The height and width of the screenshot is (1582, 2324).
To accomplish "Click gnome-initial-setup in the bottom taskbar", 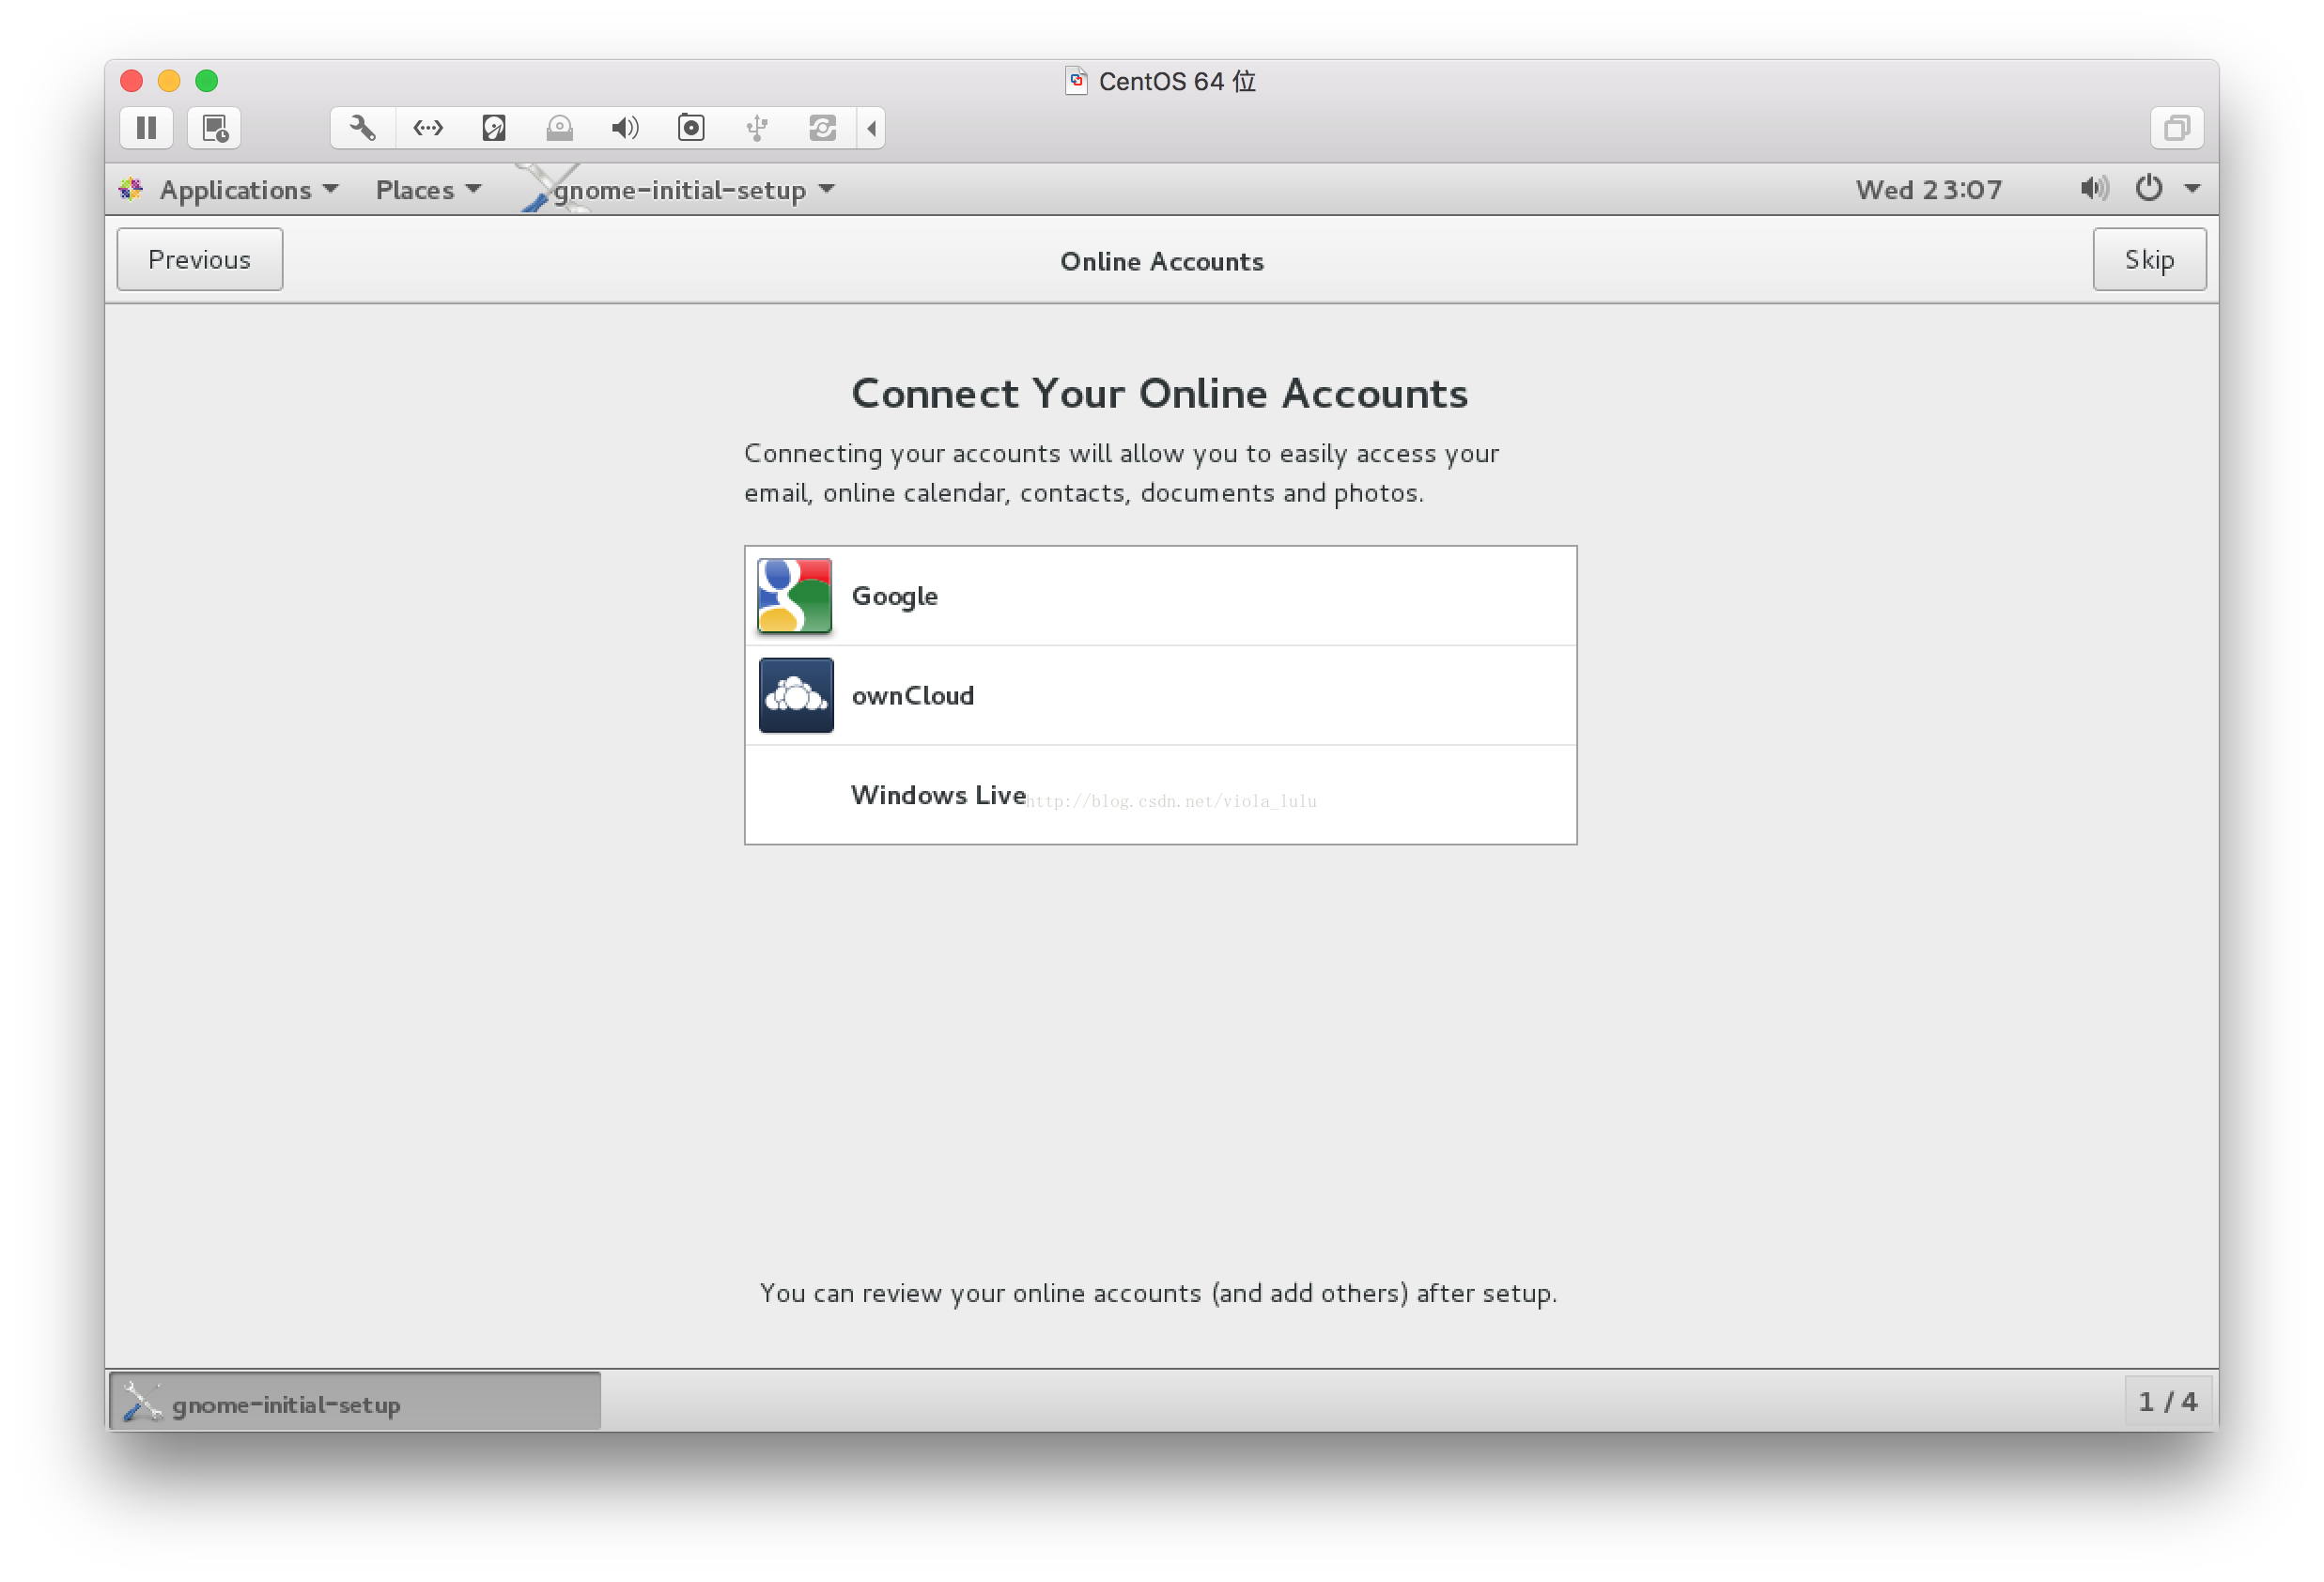I will (x=354, y=1403).
